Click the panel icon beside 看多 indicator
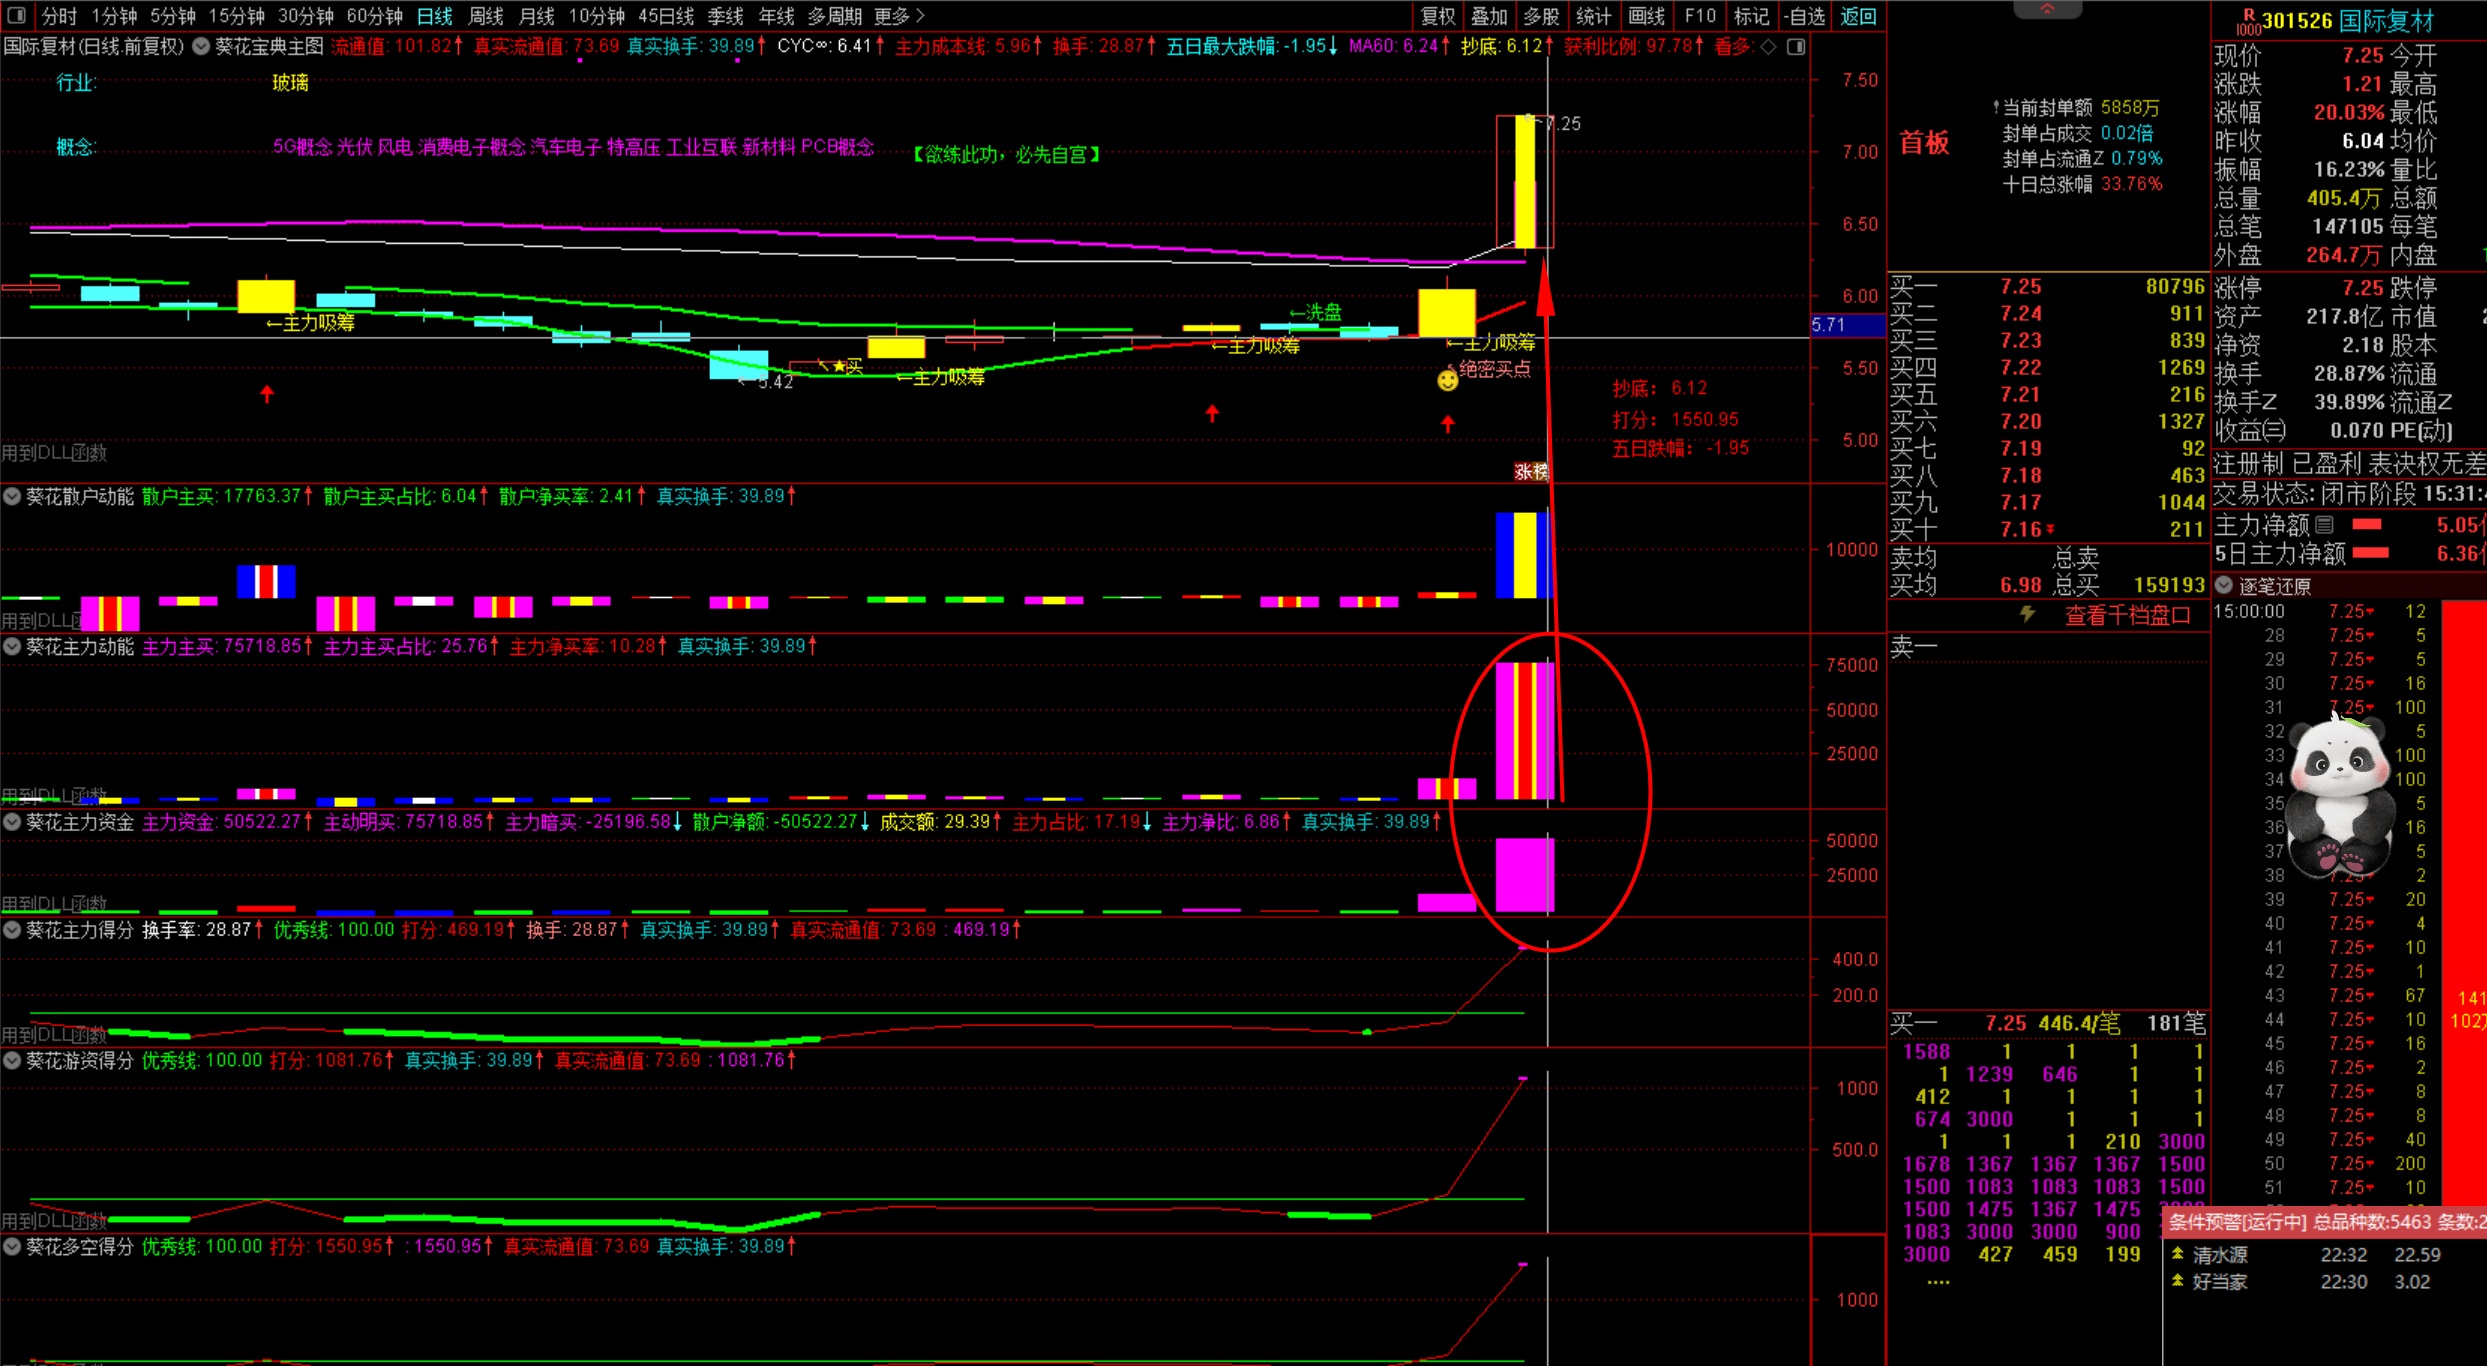This screenshot has width=2487, height=1366. tap(1796, 47)
